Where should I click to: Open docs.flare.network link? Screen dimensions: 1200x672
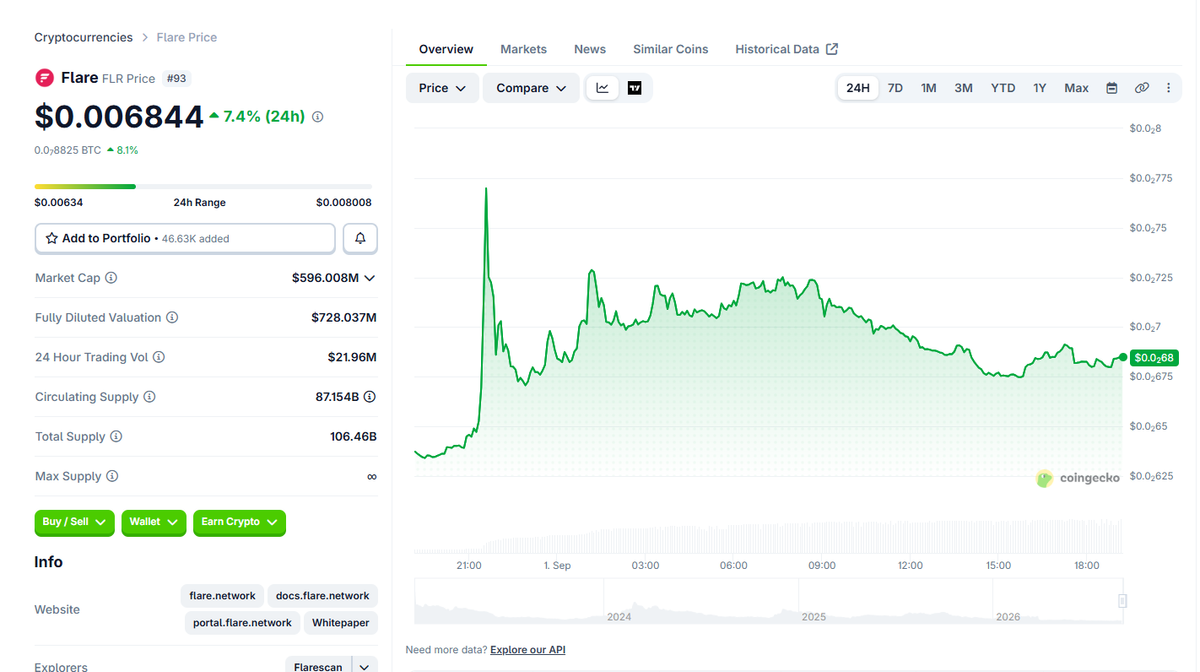click(x=322, y=596)
